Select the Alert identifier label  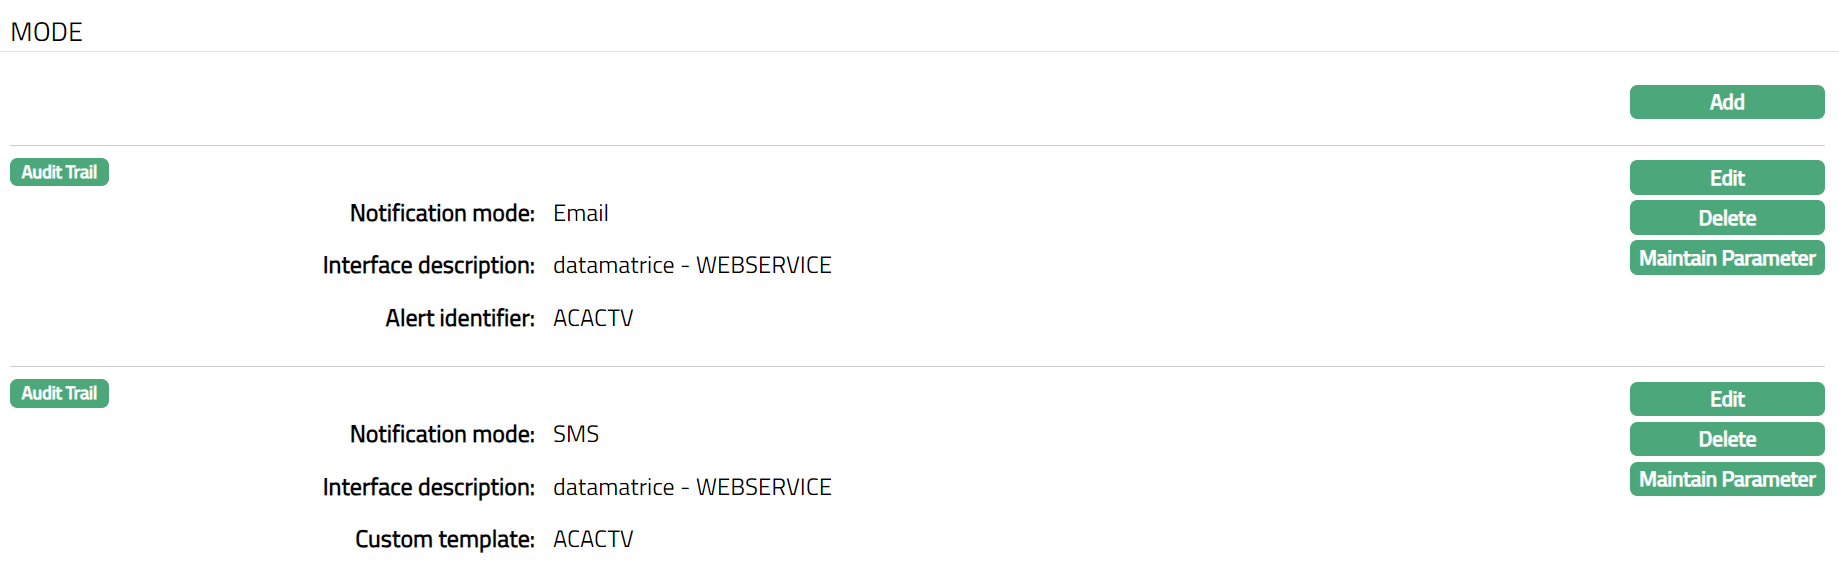point(460,318)
